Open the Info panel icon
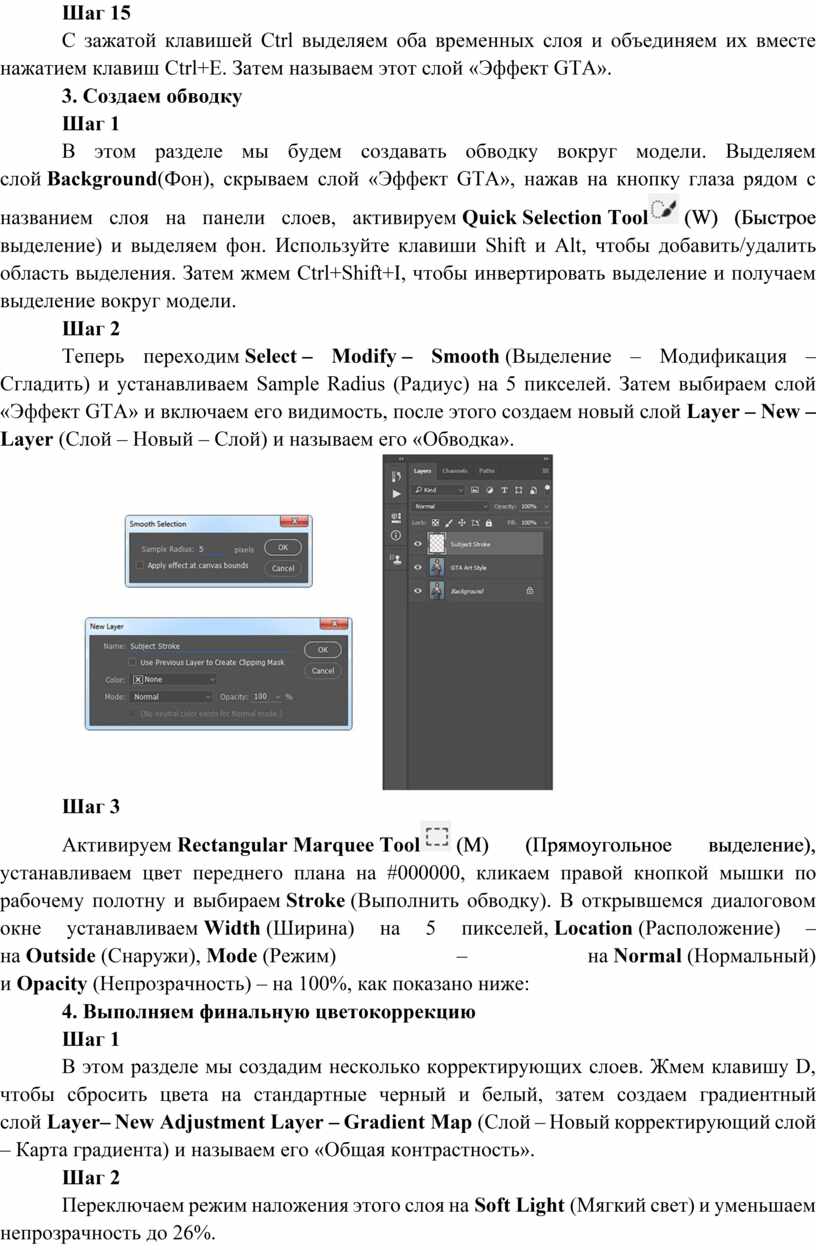This screenshot has height=1250, width=816. [x=396, y=535]
